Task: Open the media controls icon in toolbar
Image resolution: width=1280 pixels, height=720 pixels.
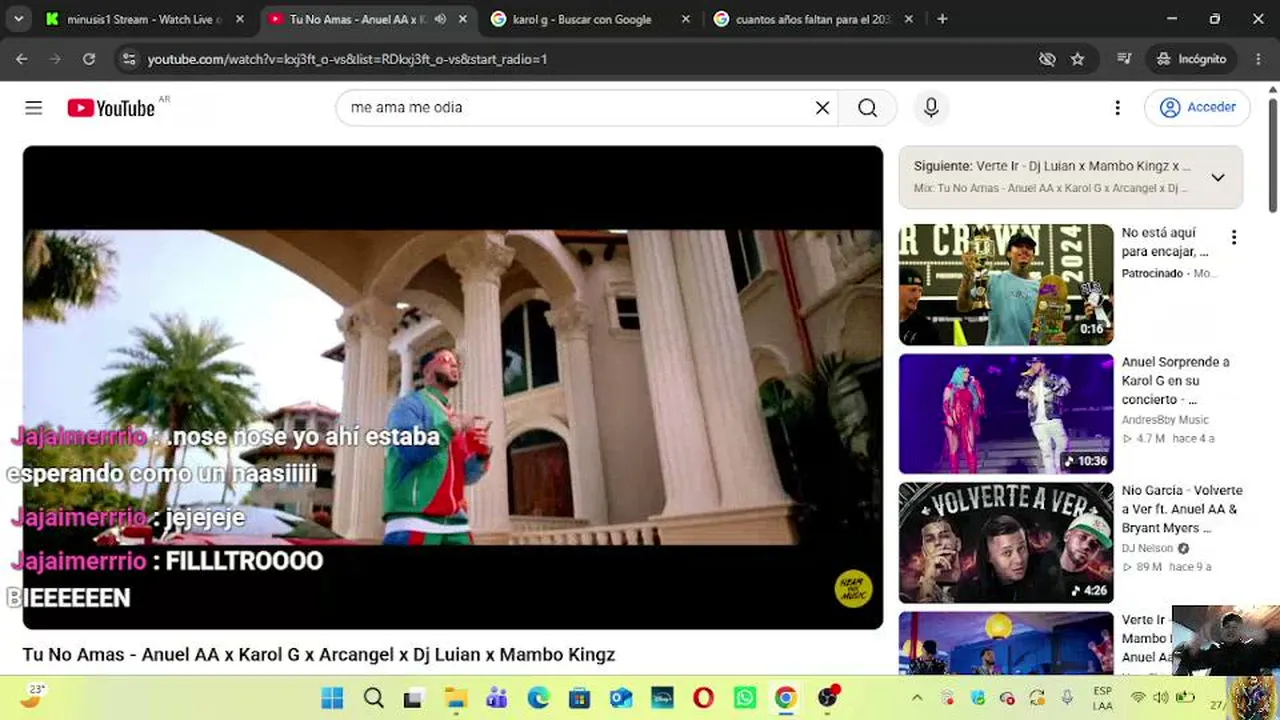Action: click(1124, 59)
